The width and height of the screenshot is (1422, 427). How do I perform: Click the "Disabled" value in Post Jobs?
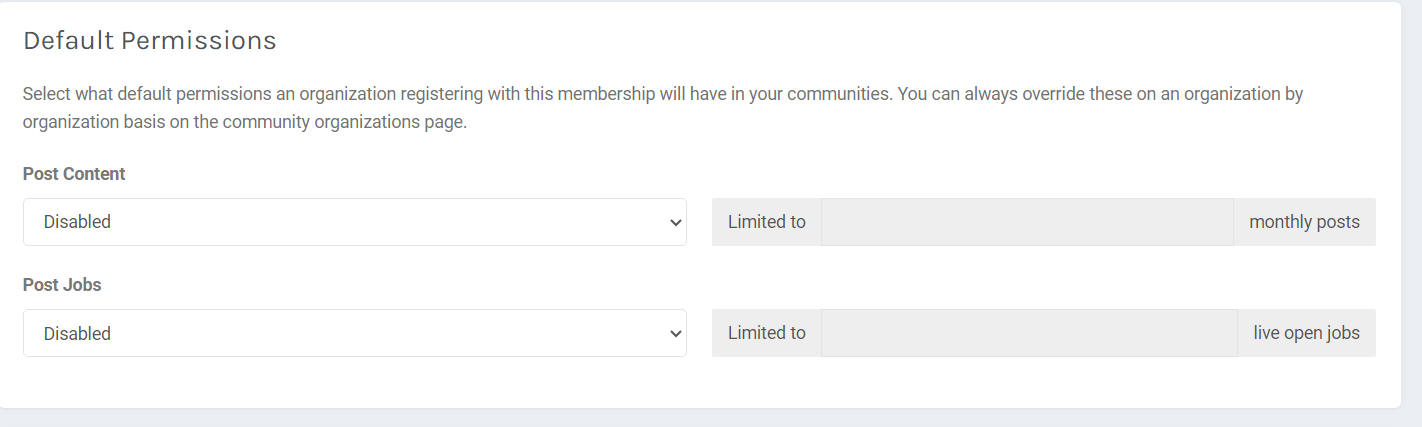[77, 333]
